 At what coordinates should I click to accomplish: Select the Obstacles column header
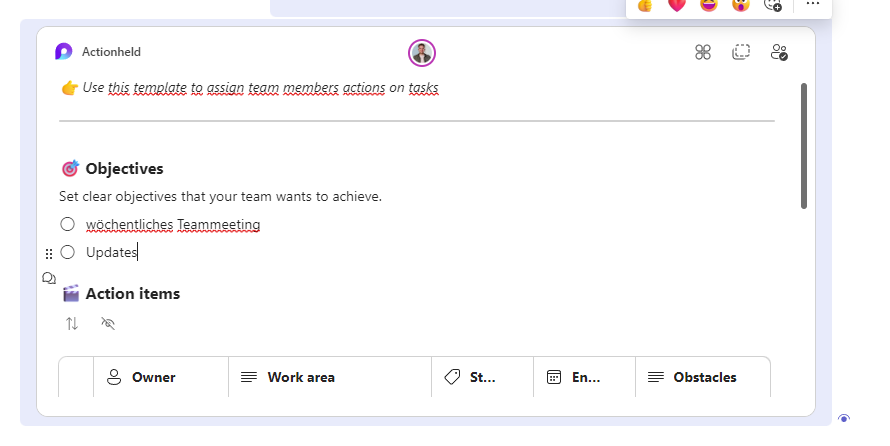(x=703, y=377)
